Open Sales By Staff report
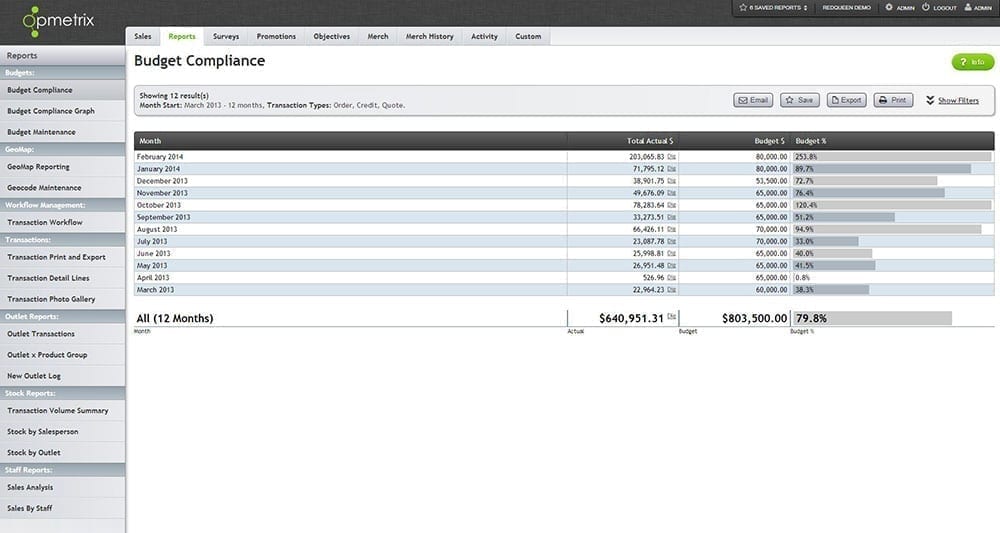The height and width of the screenshot is (533, 1000). coord(62,508)
